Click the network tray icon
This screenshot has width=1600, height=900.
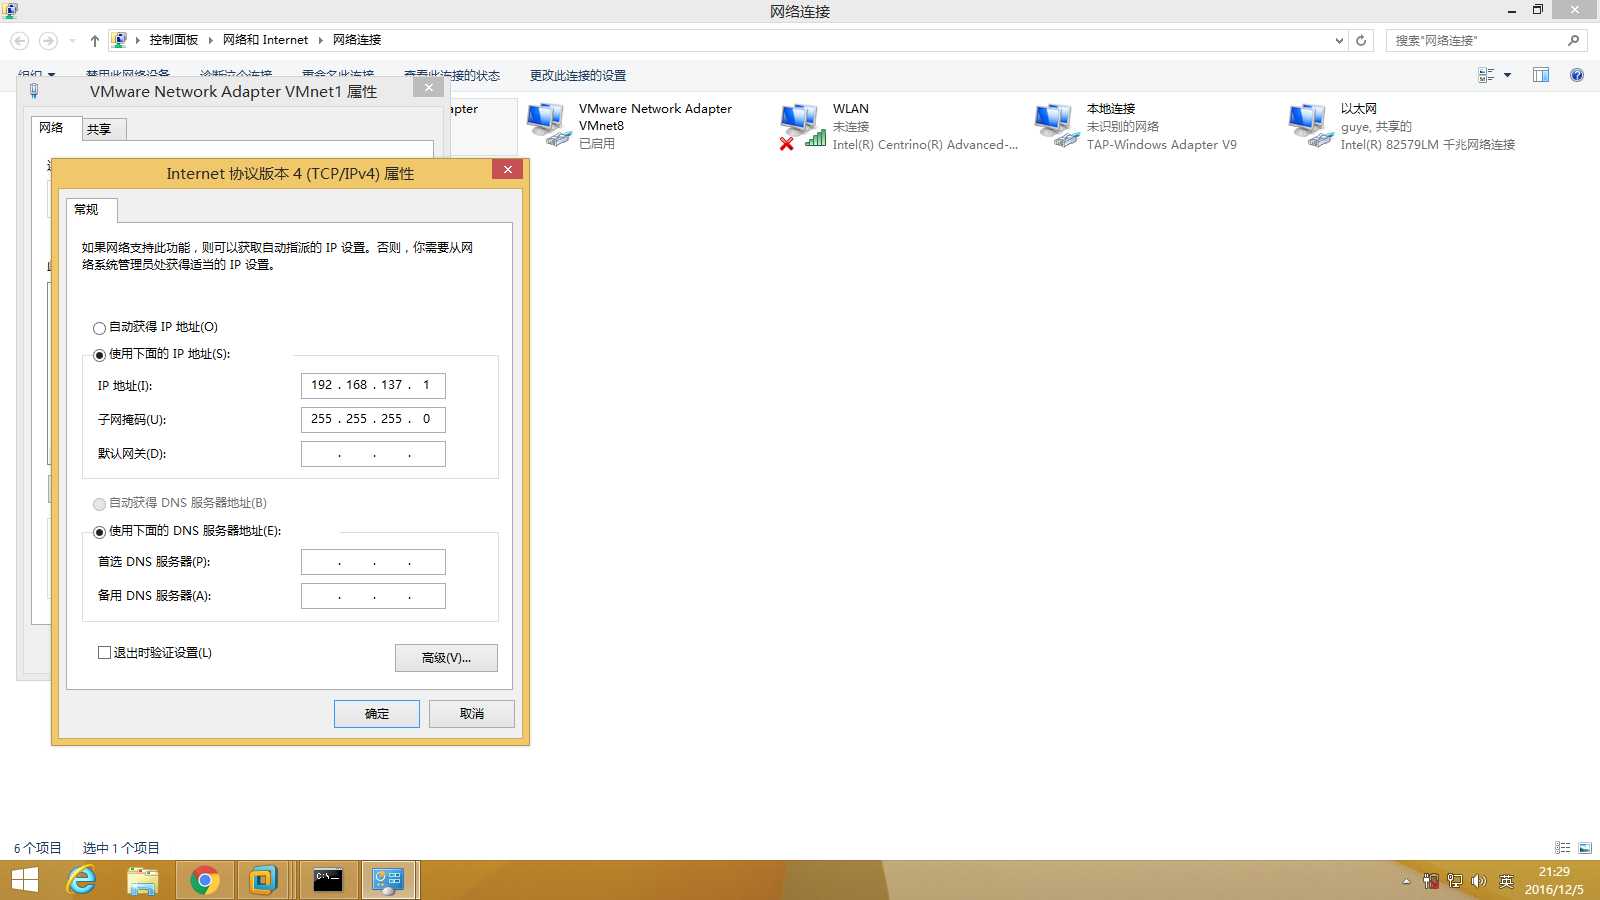[x=1455, y=881]
